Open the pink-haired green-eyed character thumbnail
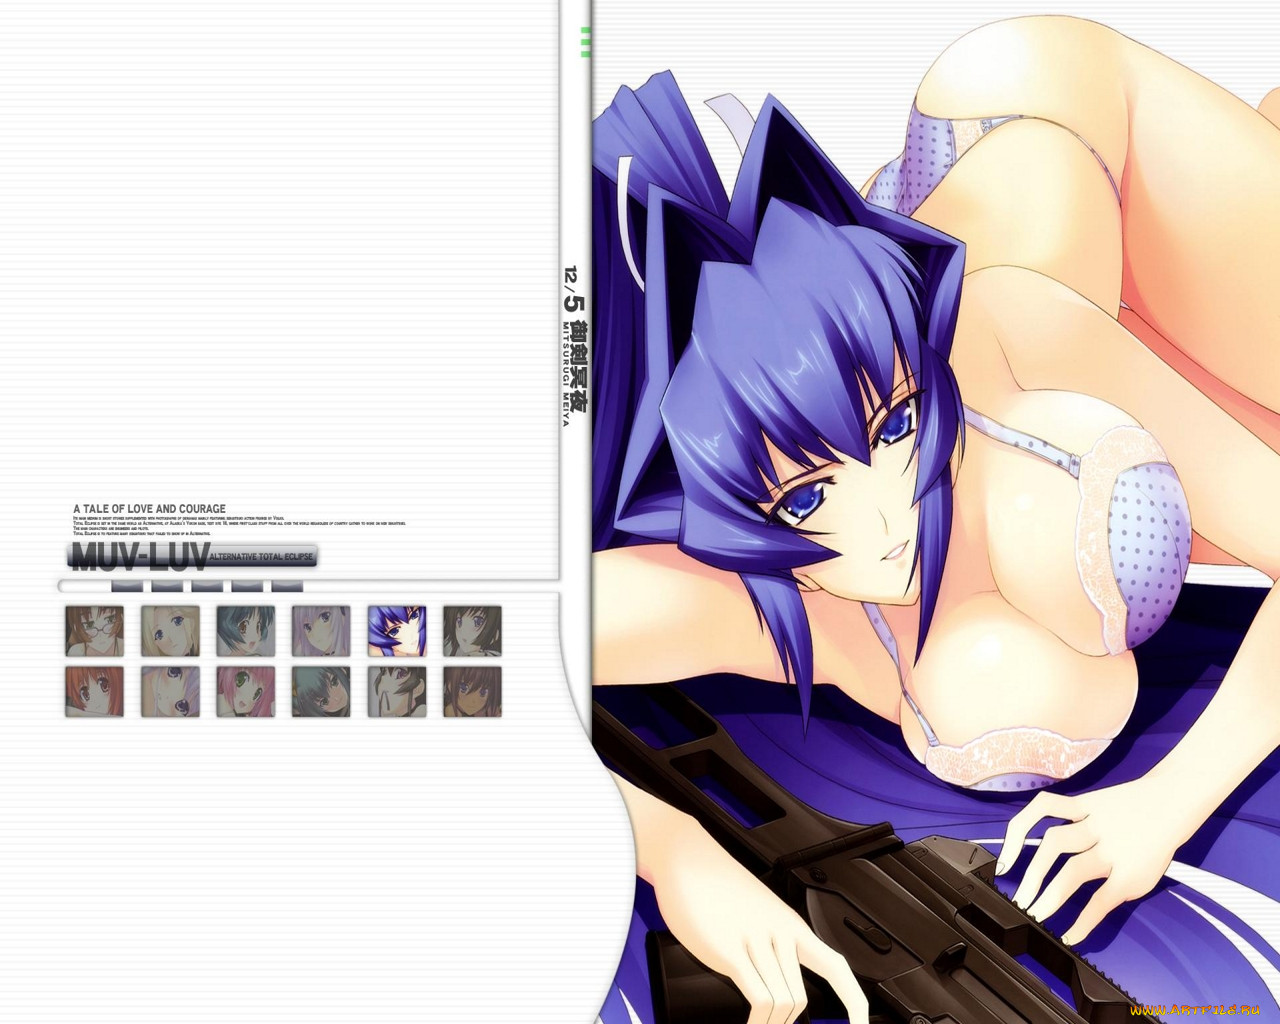The height and width of the screenshot is (1024, 1280). coord(246,692)
